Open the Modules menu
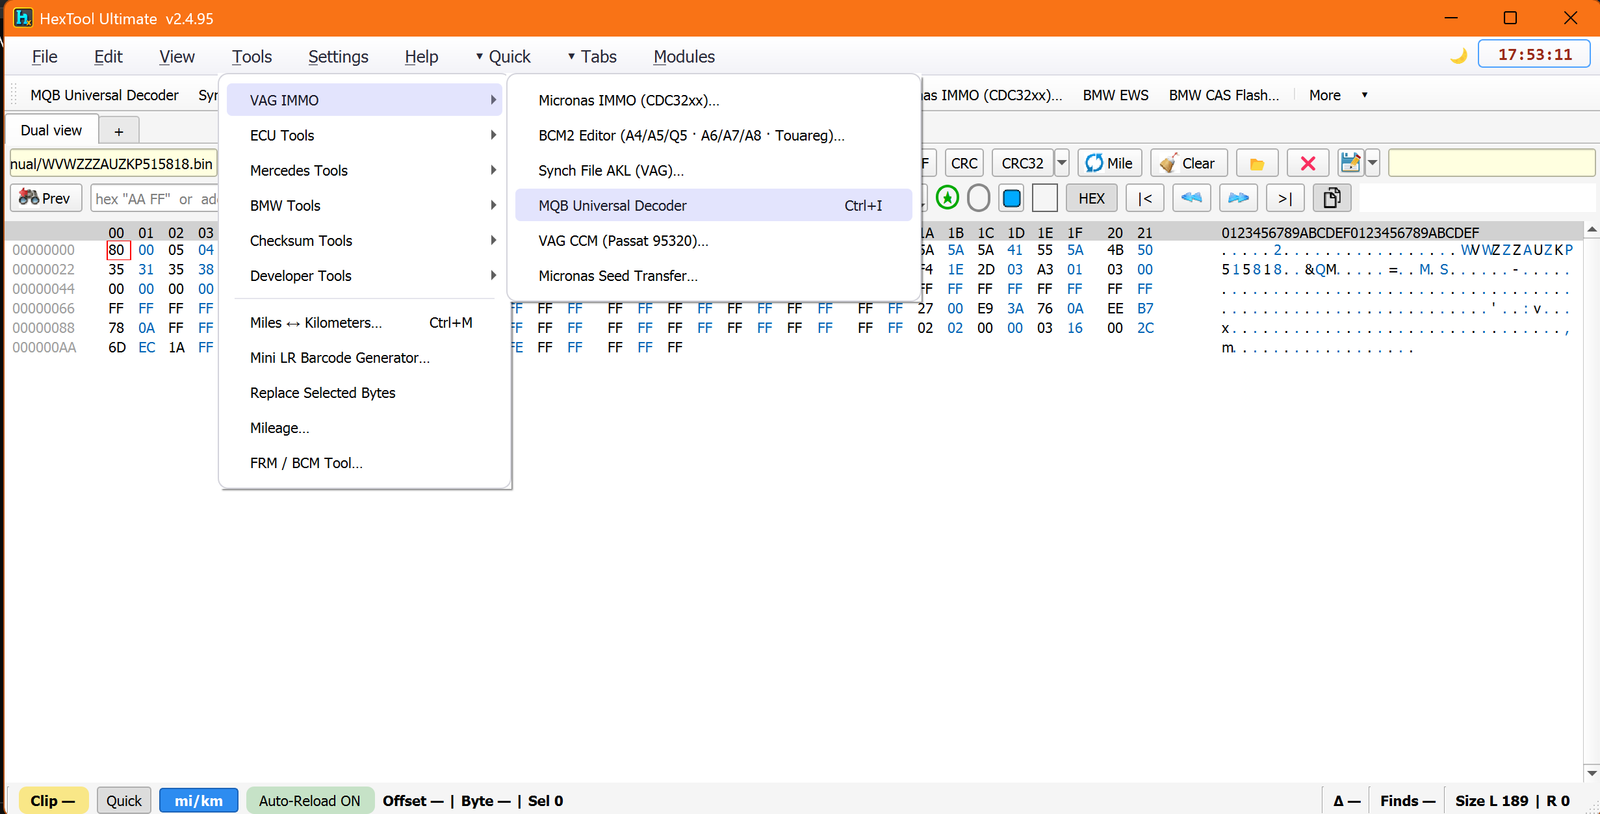 pyautogui.click(x=684, y=57)
